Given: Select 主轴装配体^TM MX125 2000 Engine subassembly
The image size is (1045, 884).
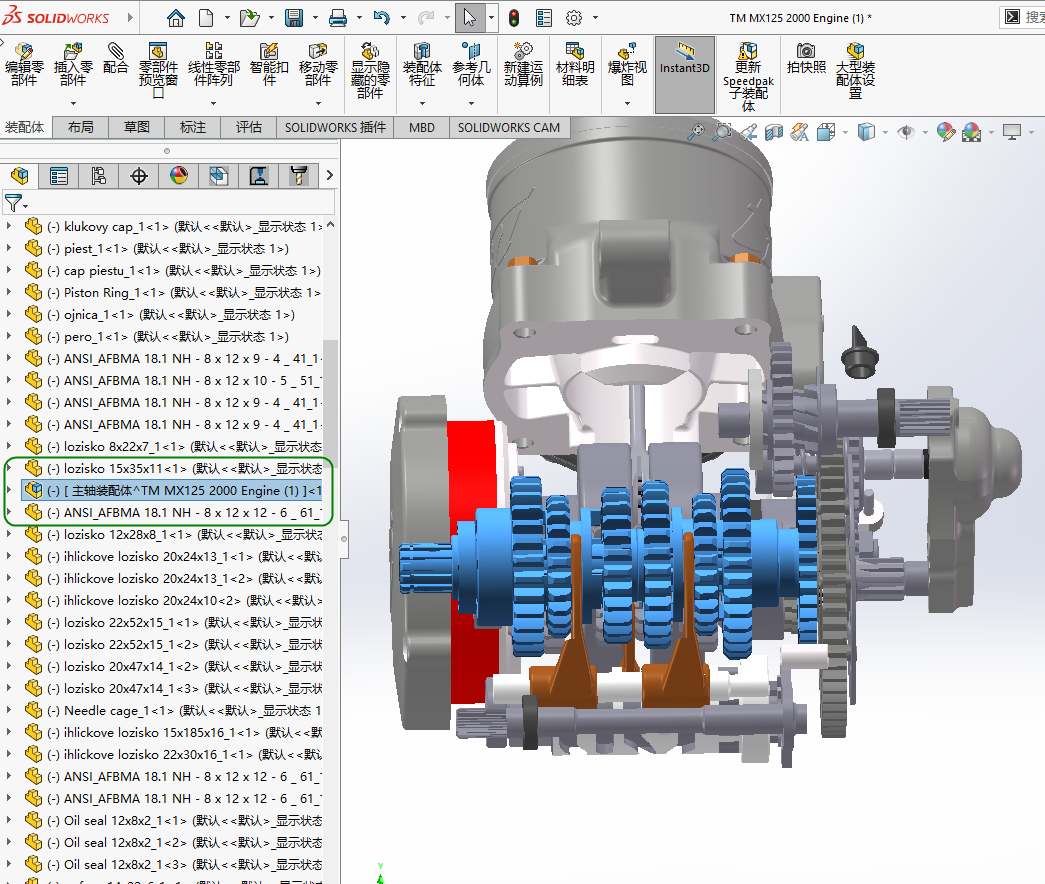Looking at the screenshot, I should point(172,491).
